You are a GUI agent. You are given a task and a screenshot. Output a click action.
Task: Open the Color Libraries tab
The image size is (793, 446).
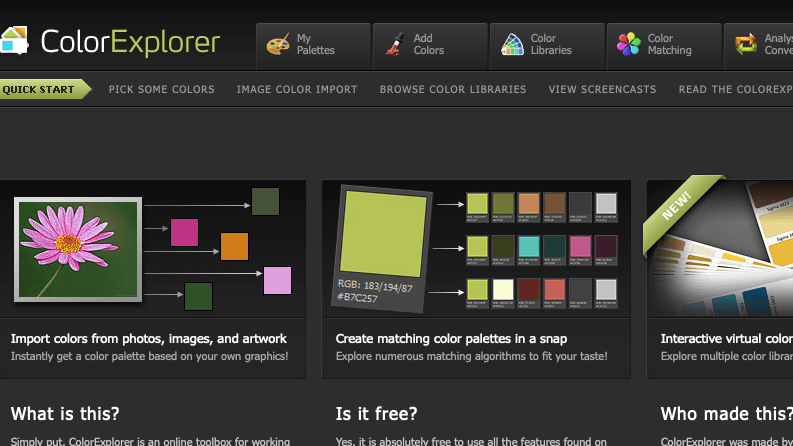(x=547, y=46)
